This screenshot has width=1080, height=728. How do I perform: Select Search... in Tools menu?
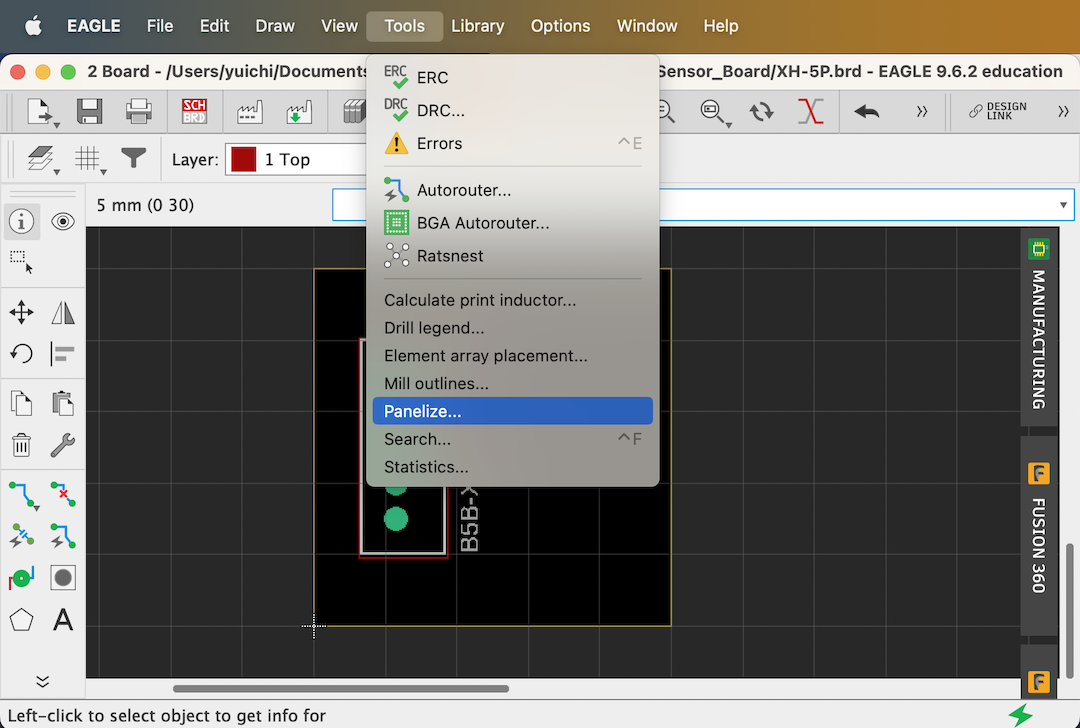[512, 439]
